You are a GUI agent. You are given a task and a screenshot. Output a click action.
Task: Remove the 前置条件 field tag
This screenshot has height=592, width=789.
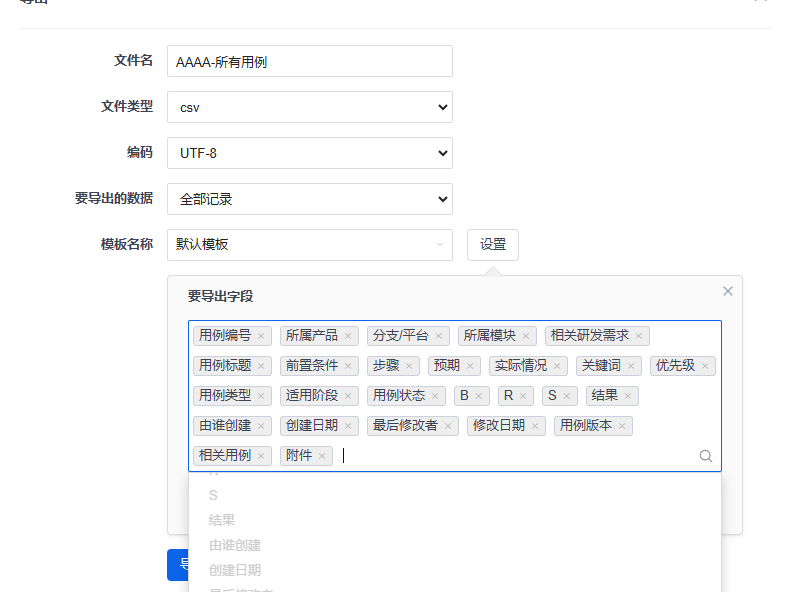(348, 366)
